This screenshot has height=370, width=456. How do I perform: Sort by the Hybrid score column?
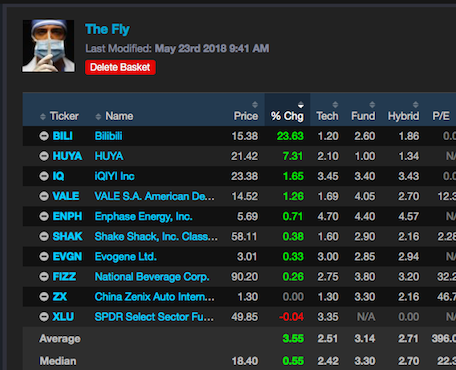click(x=403, y=112)
